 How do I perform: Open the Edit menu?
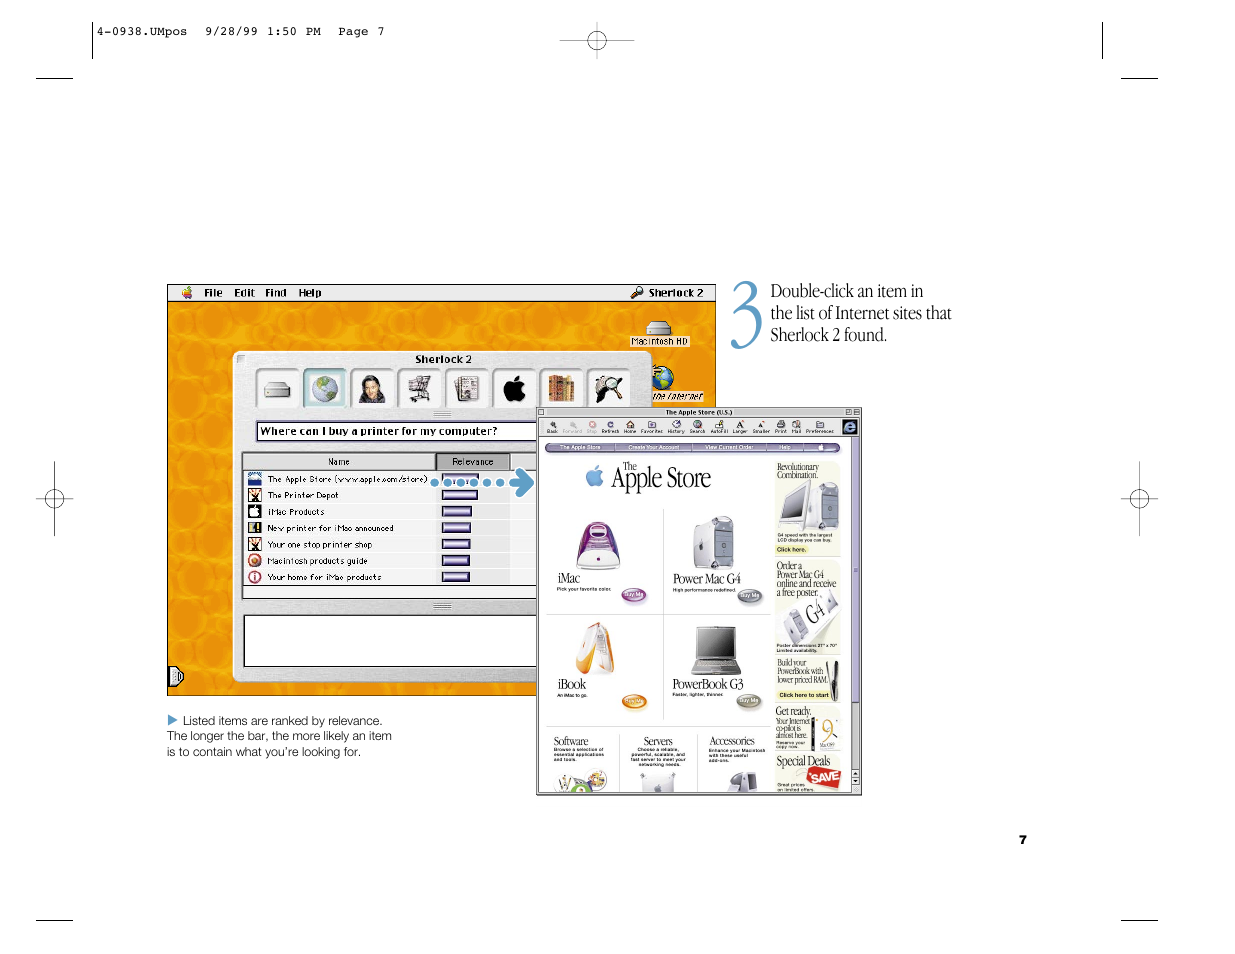[x=244, y=293]
